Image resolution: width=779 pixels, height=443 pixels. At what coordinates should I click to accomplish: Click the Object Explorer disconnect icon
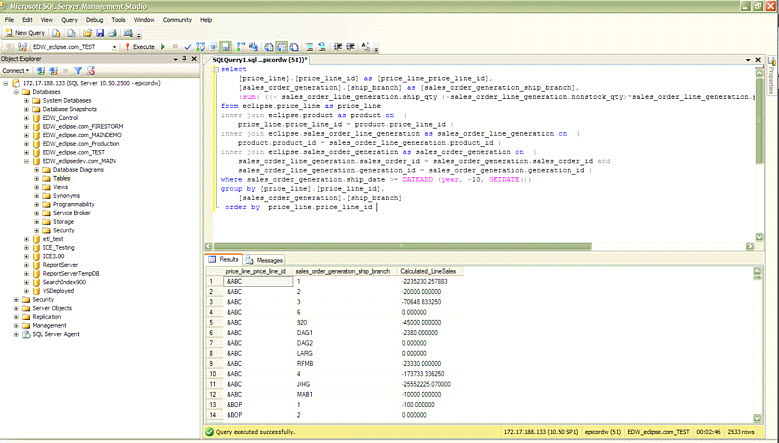click(x=53, y=71)
